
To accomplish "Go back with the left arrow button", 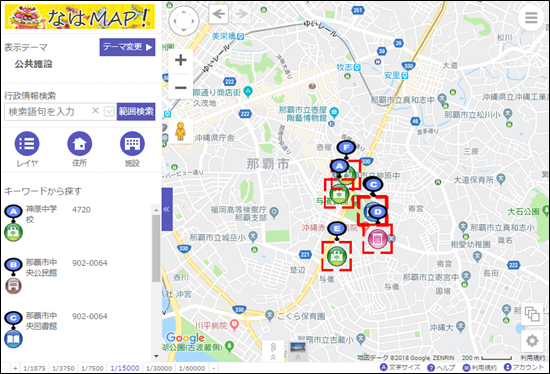I will click(219, 14).
